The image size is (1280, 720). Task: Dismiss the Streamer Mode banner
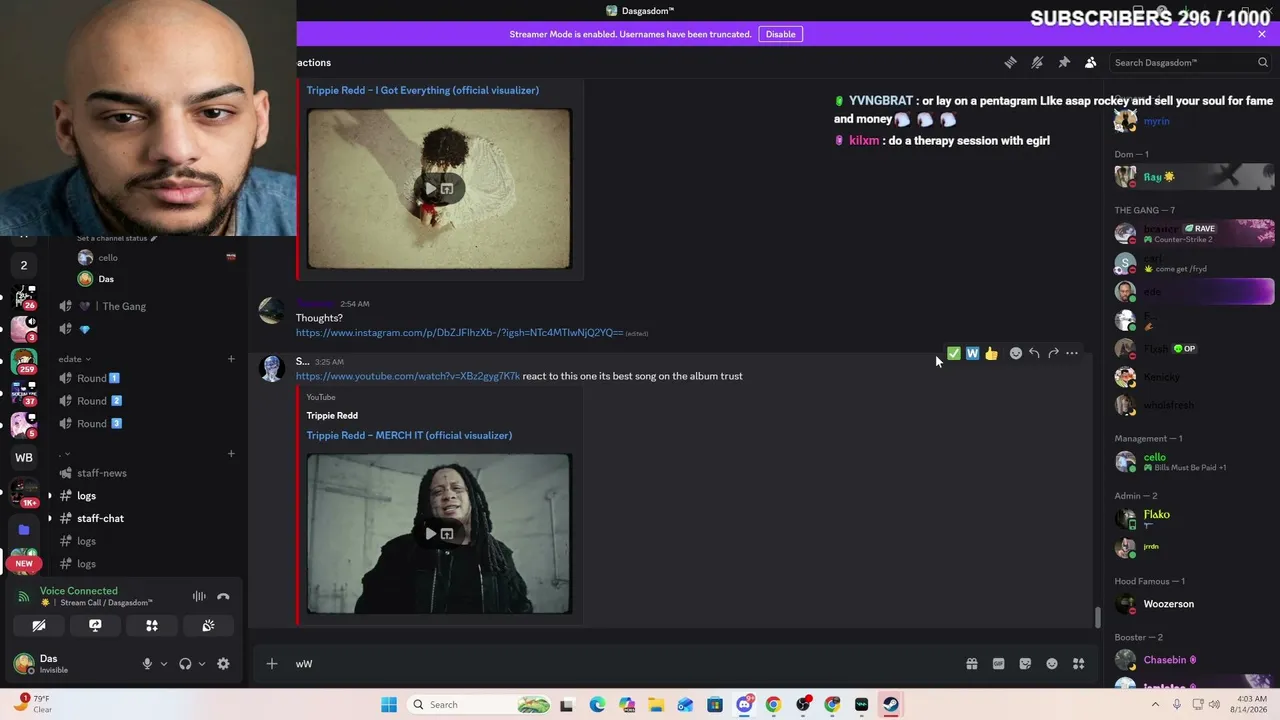[x=1262, y=34]
